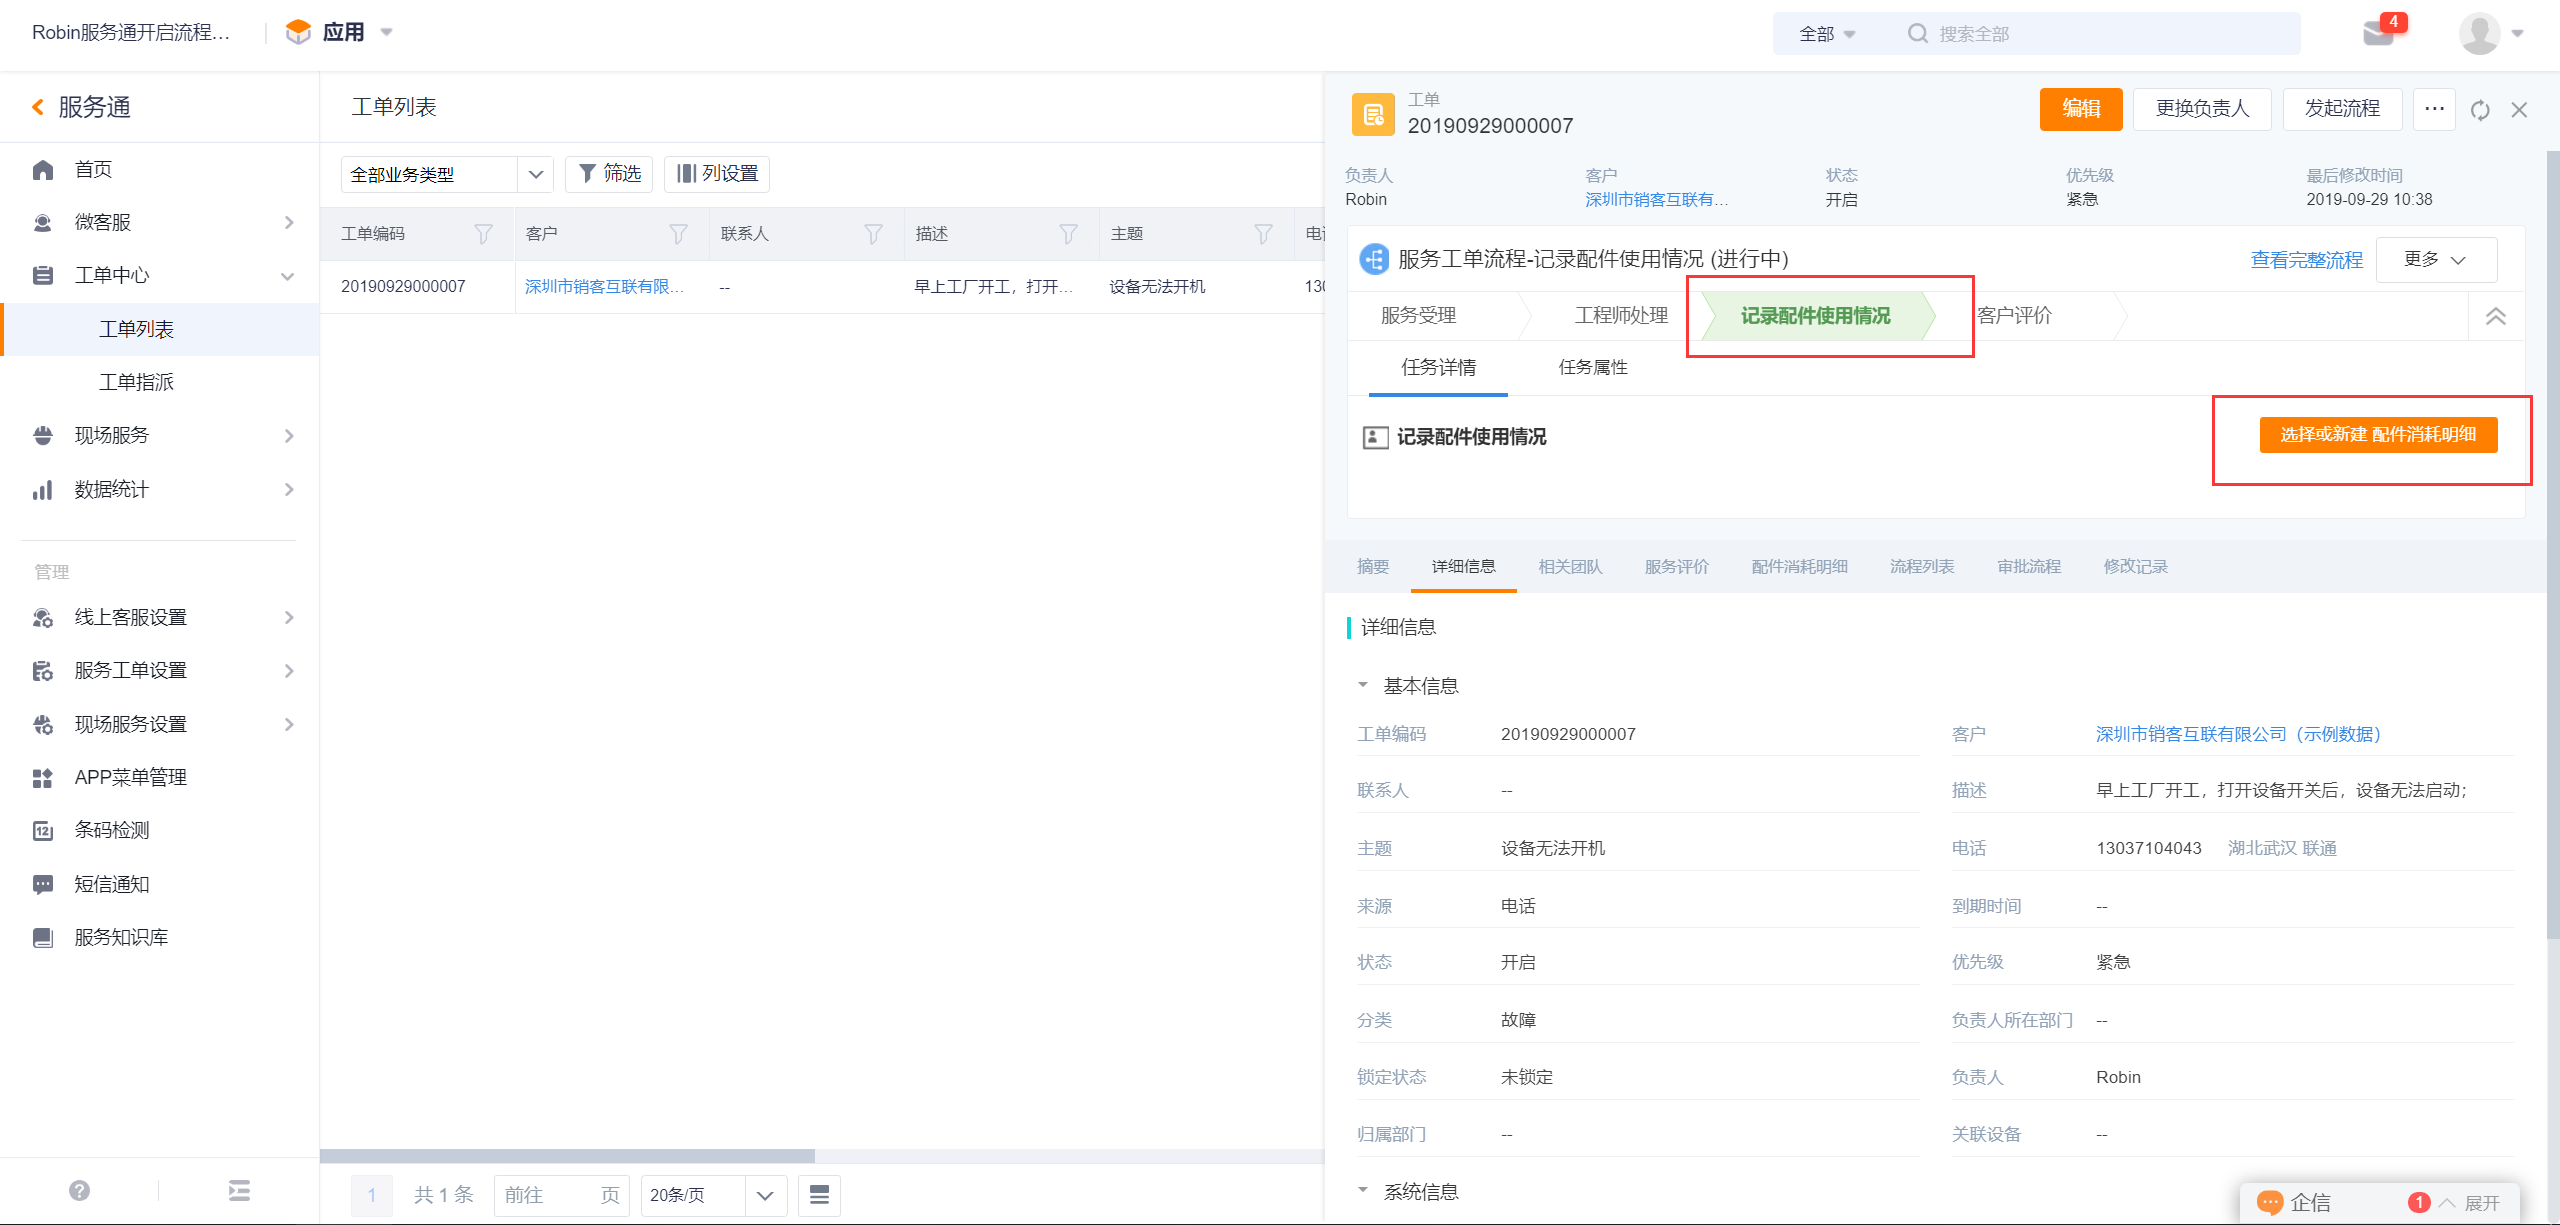Click the 服务工单设置 icon
Viewport: 2560px width, 1225px height.
[x=43, y=671]
